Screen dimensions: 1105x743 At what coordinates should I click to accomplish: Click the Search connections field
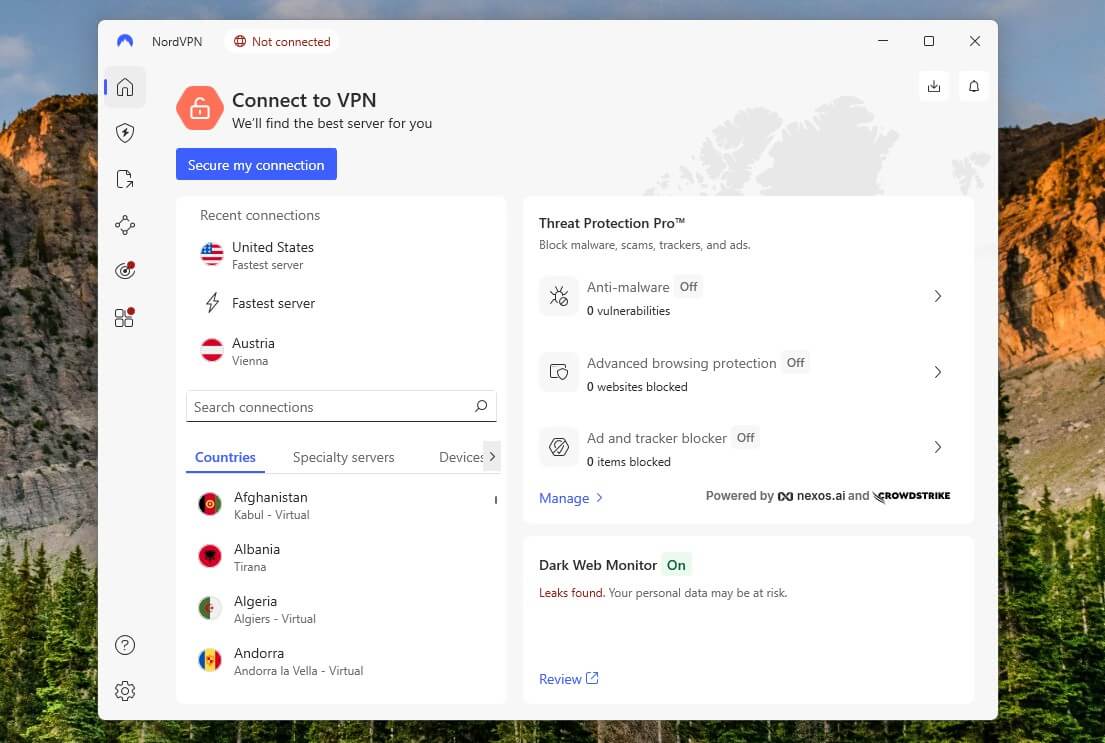[x=340, y=406]
